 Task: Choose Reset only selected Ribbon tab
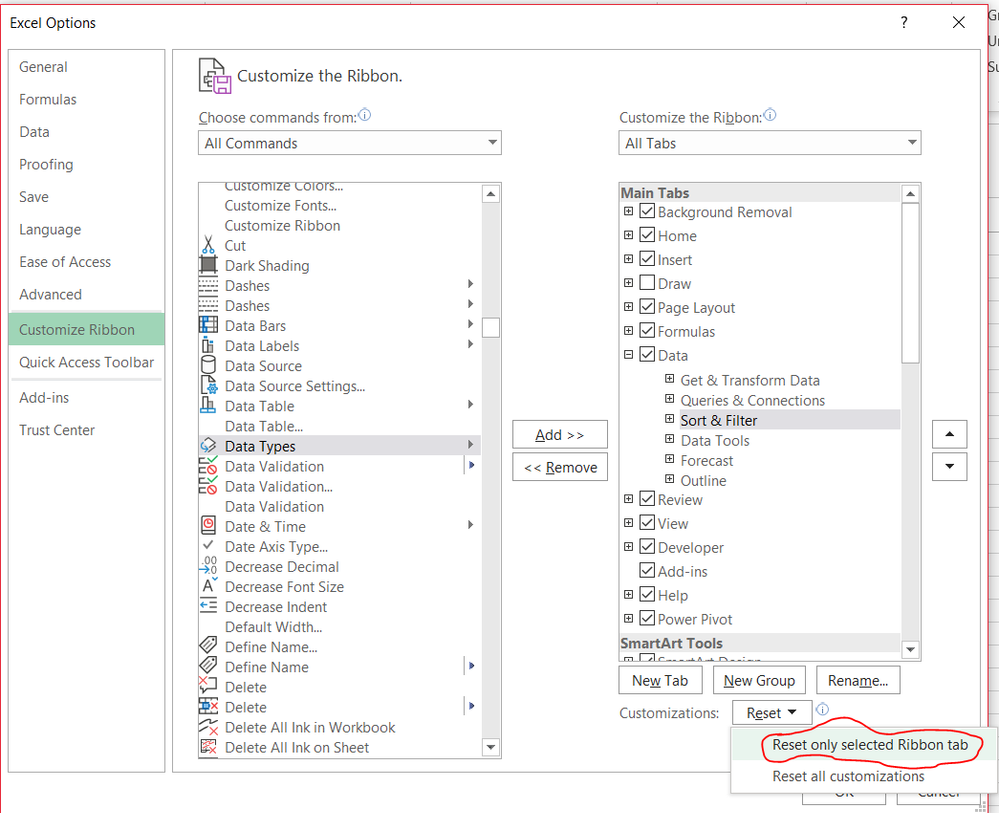coord(864,745)
